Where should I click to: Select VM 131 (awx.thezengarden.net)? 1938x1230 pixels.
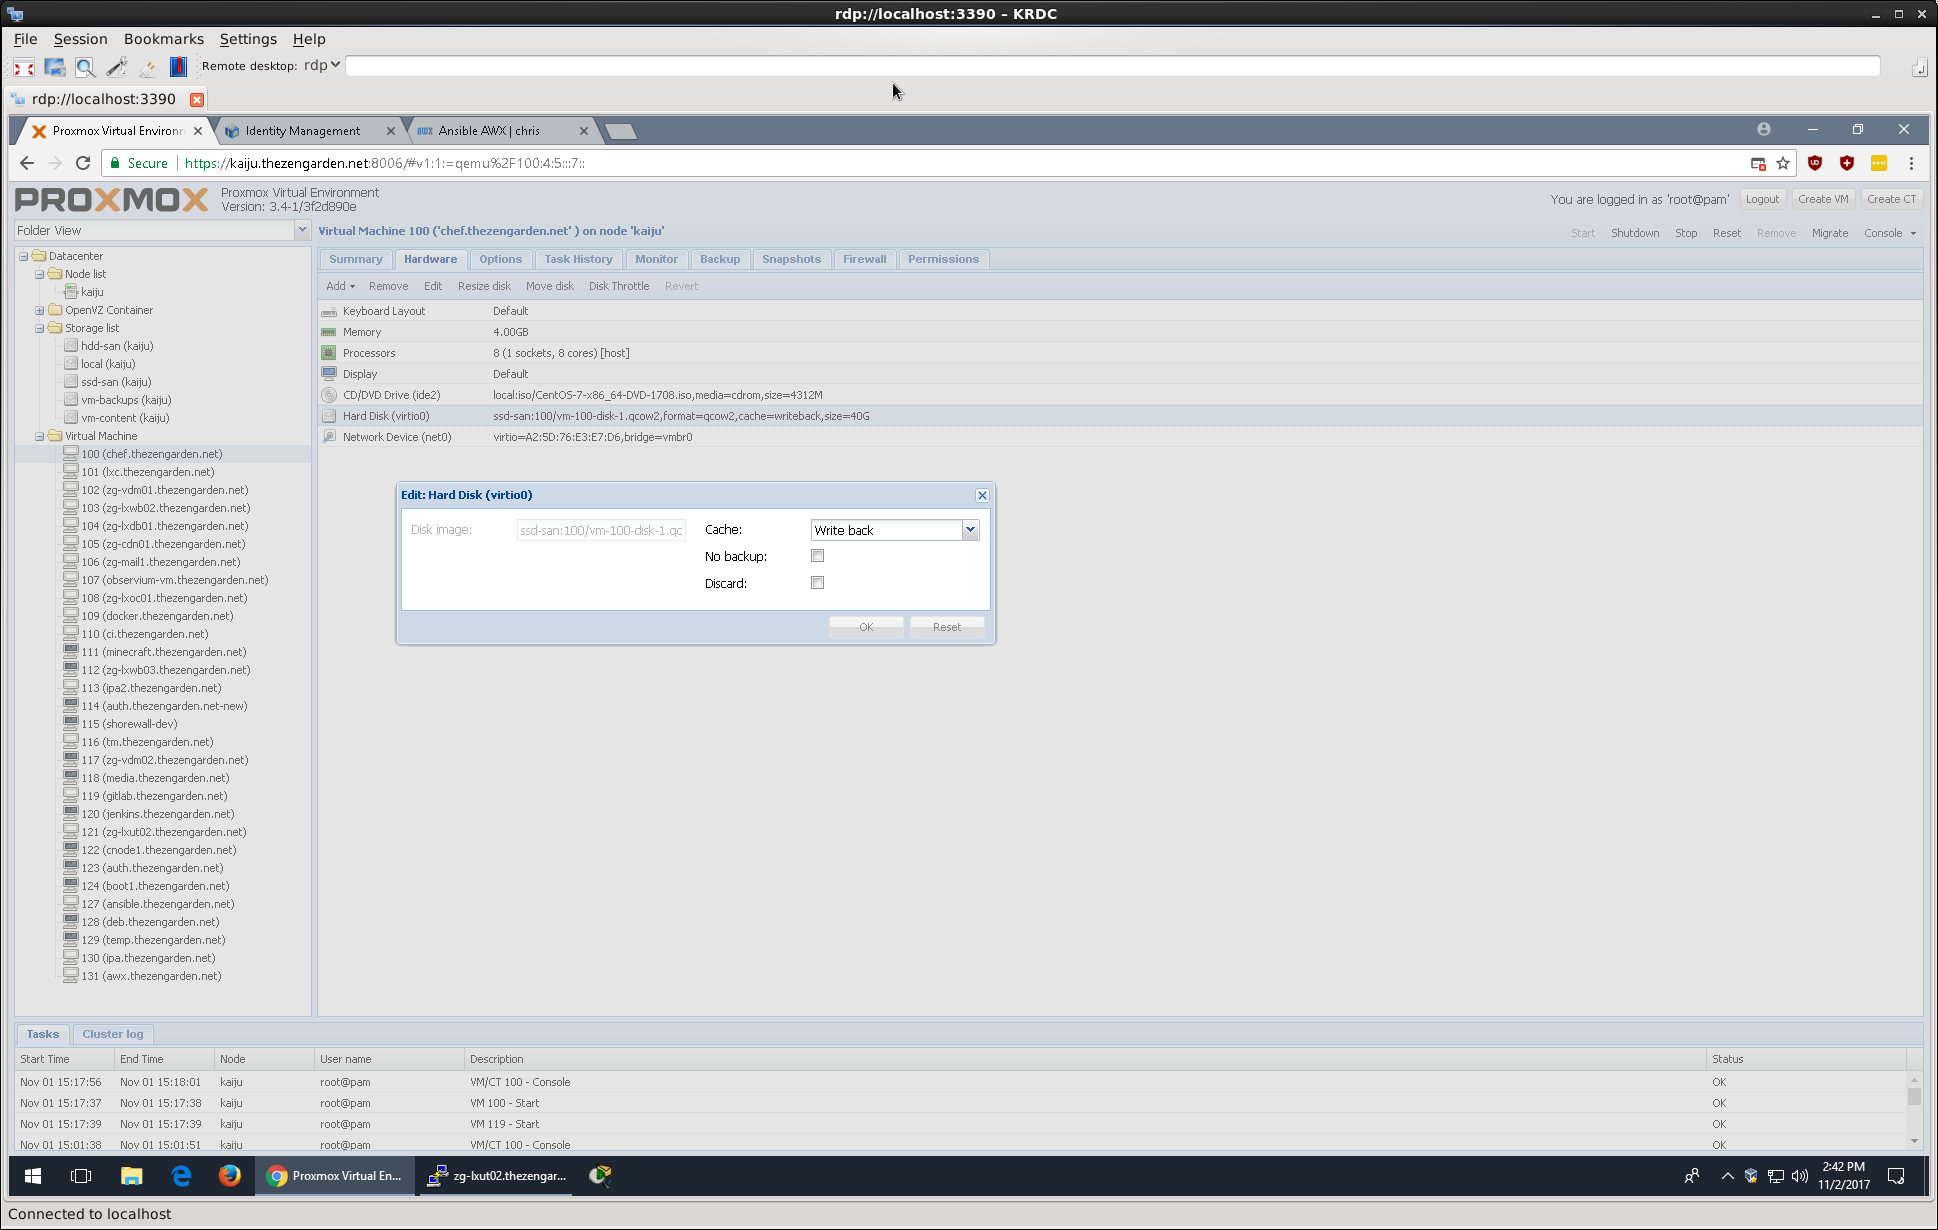pos(150,976)
